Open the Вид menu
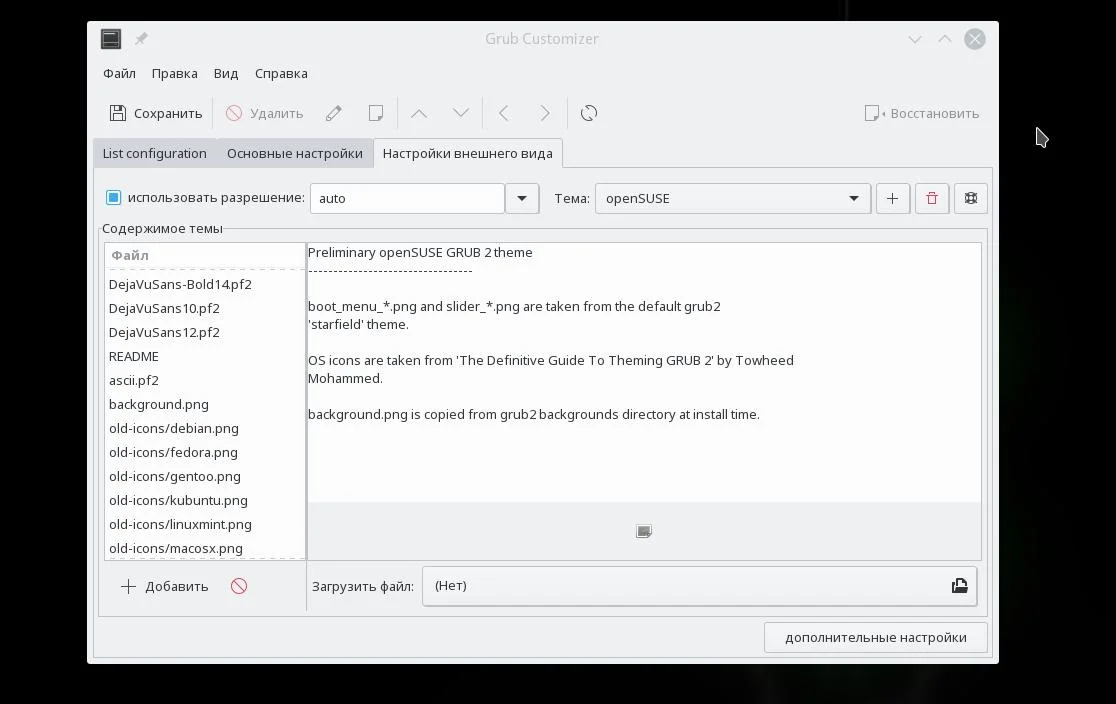This screenshot has width=1116, height=704. pyautogui.click(x=226, y=73)
